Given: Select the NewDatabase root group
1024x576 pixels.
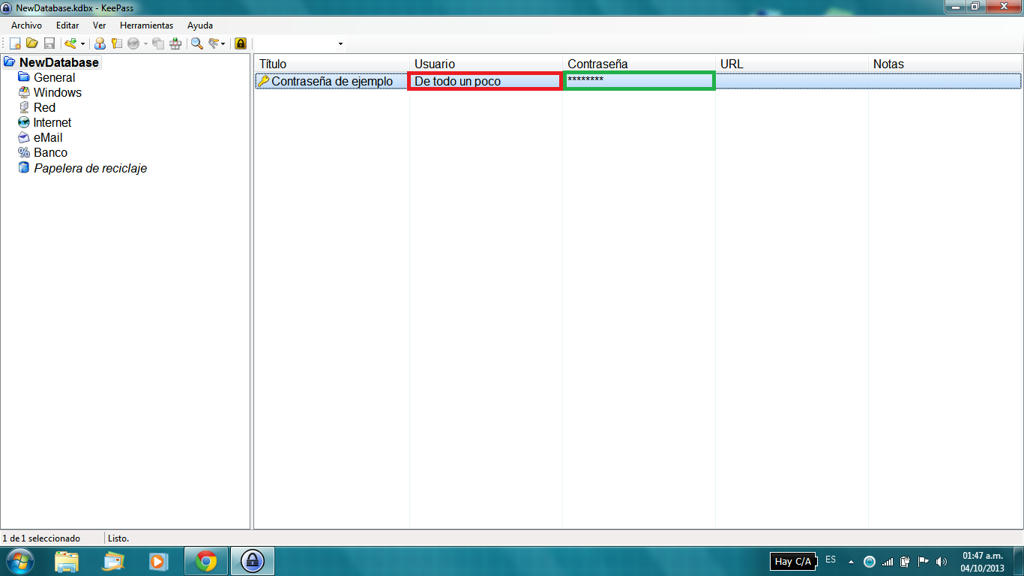Looking at the screenshot, I should pyautogui.click(x=59, y=63).
